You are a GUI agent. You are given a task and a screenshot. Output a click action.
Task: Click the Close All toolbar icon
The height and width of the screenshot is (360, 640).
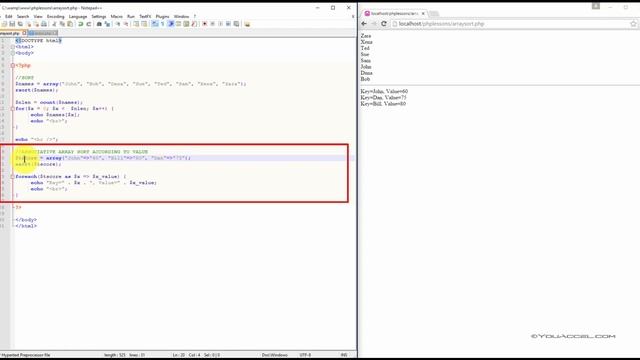pos(37,24)
